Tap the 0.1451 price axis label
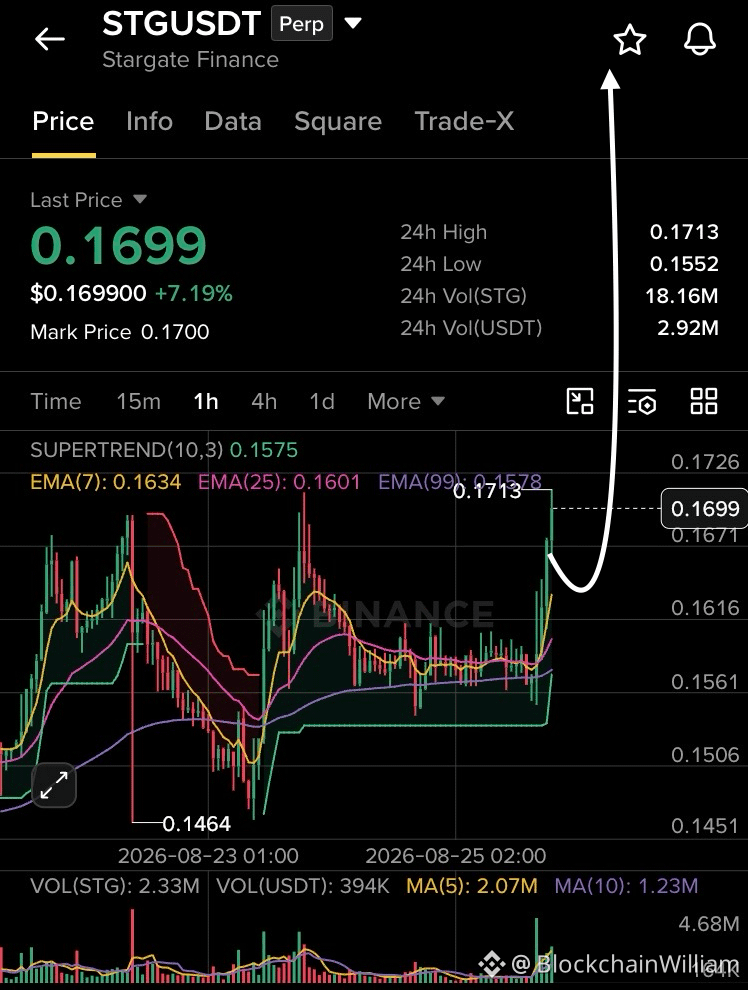 pyautogui.click(x=704, y=826)
